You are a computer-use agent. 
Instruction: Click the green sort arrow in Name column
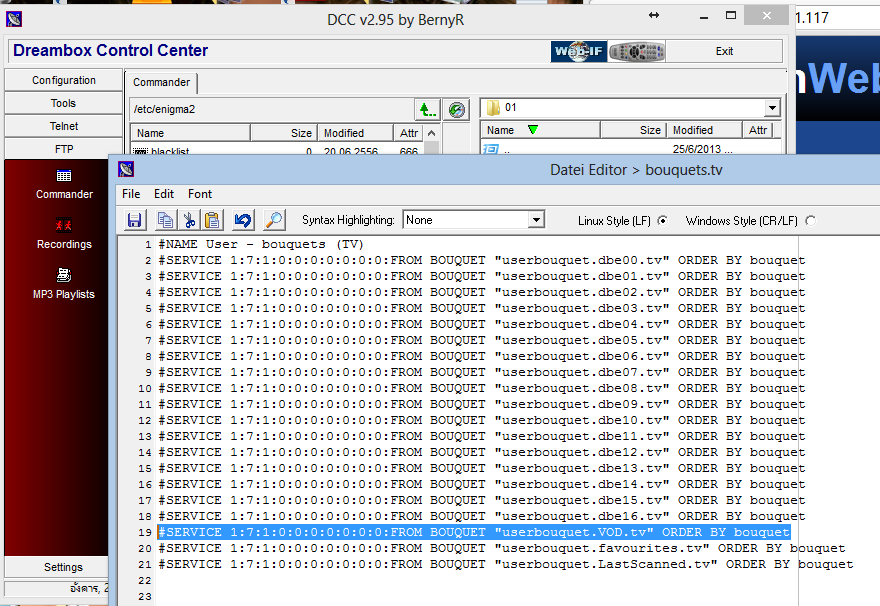(533, 130)
